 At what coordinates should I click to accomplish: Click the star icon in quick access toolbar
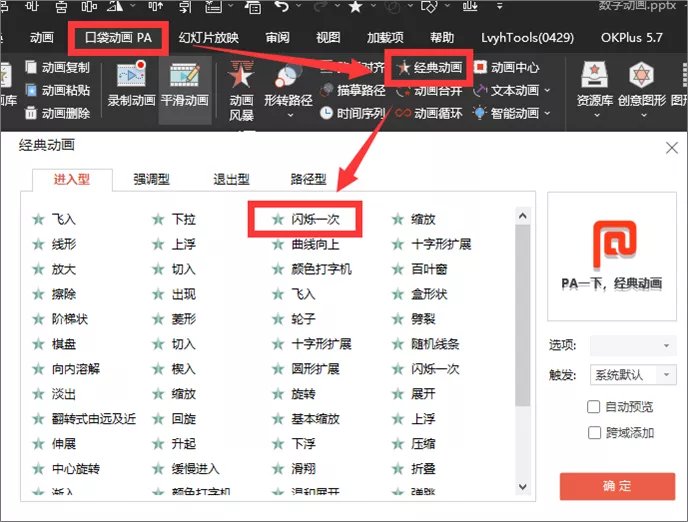click(355, 6)
